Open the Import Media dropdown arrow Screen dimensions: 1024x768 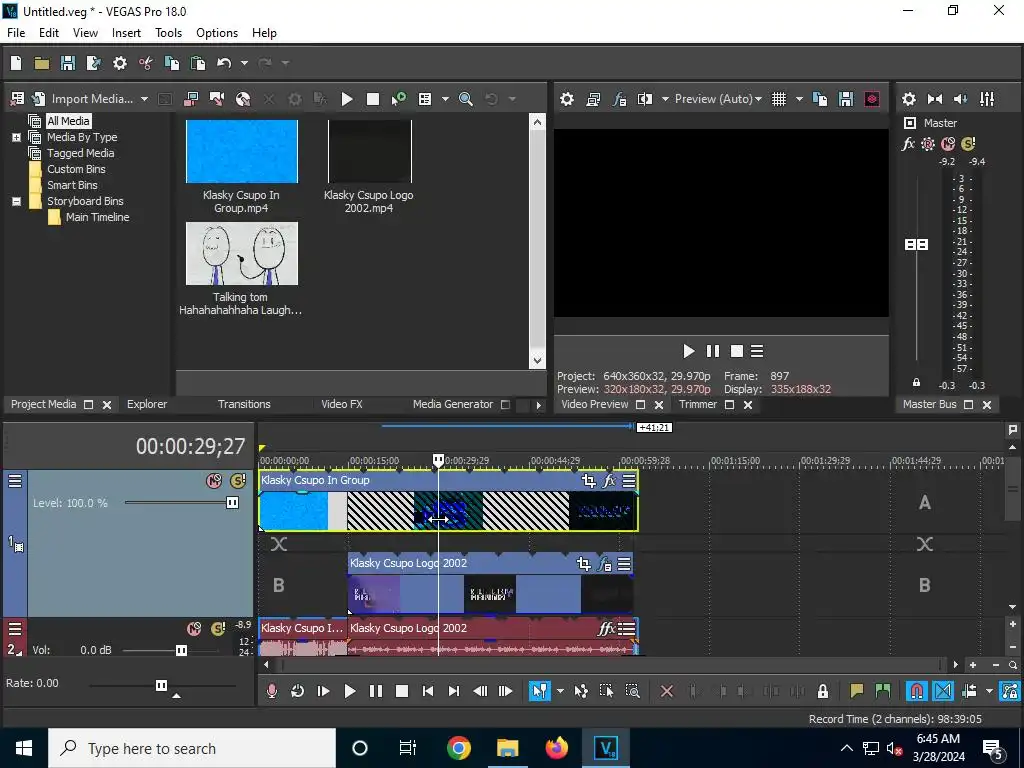[144, 99]
